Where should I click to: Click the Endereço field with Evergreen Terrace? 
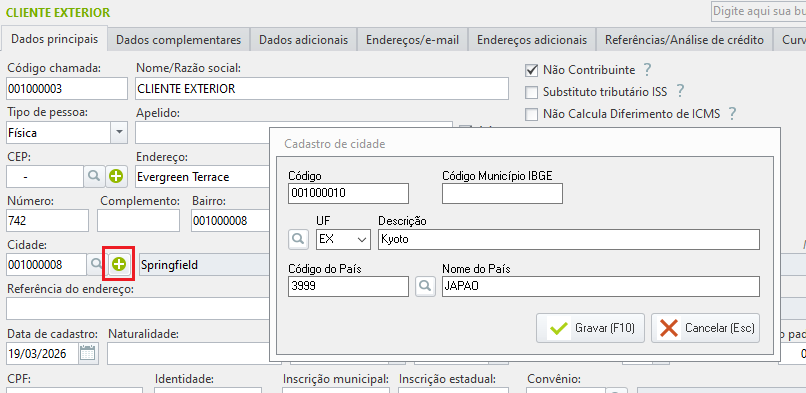(x=203, y=177)
